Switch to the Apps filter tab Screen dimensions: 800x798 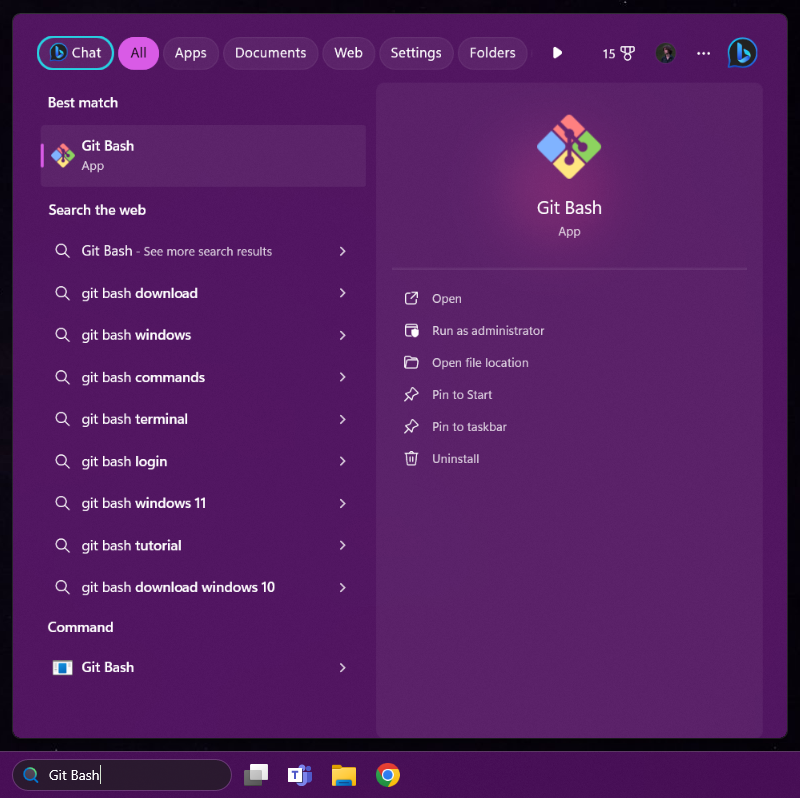pos(190,53)
